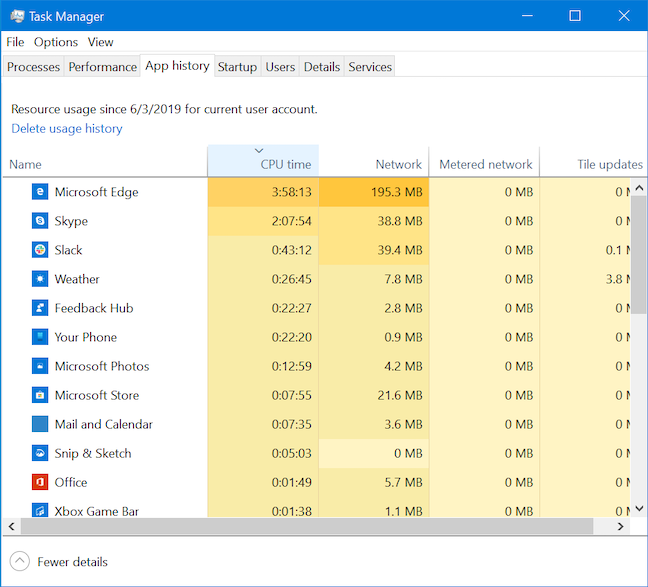The image size is (648, 587).
Task: Click the Microsoft Edge app icon
Action: pos(40,192)
